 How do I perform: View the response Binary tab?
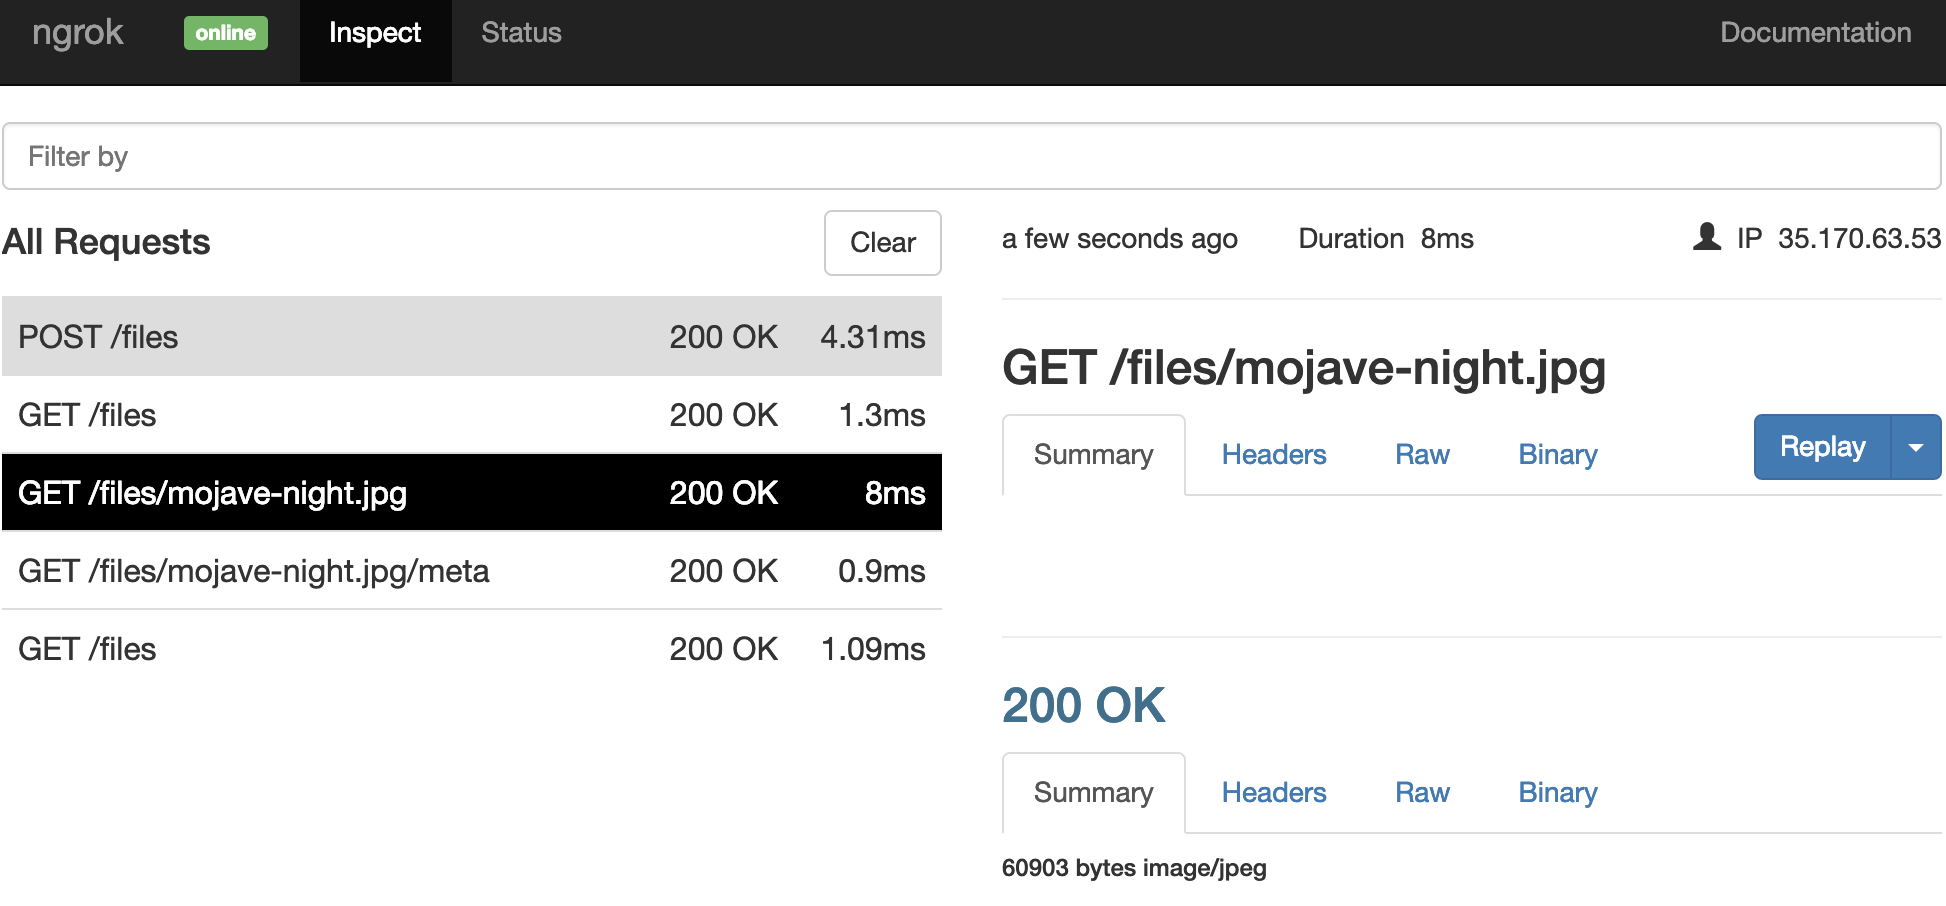1557,793
